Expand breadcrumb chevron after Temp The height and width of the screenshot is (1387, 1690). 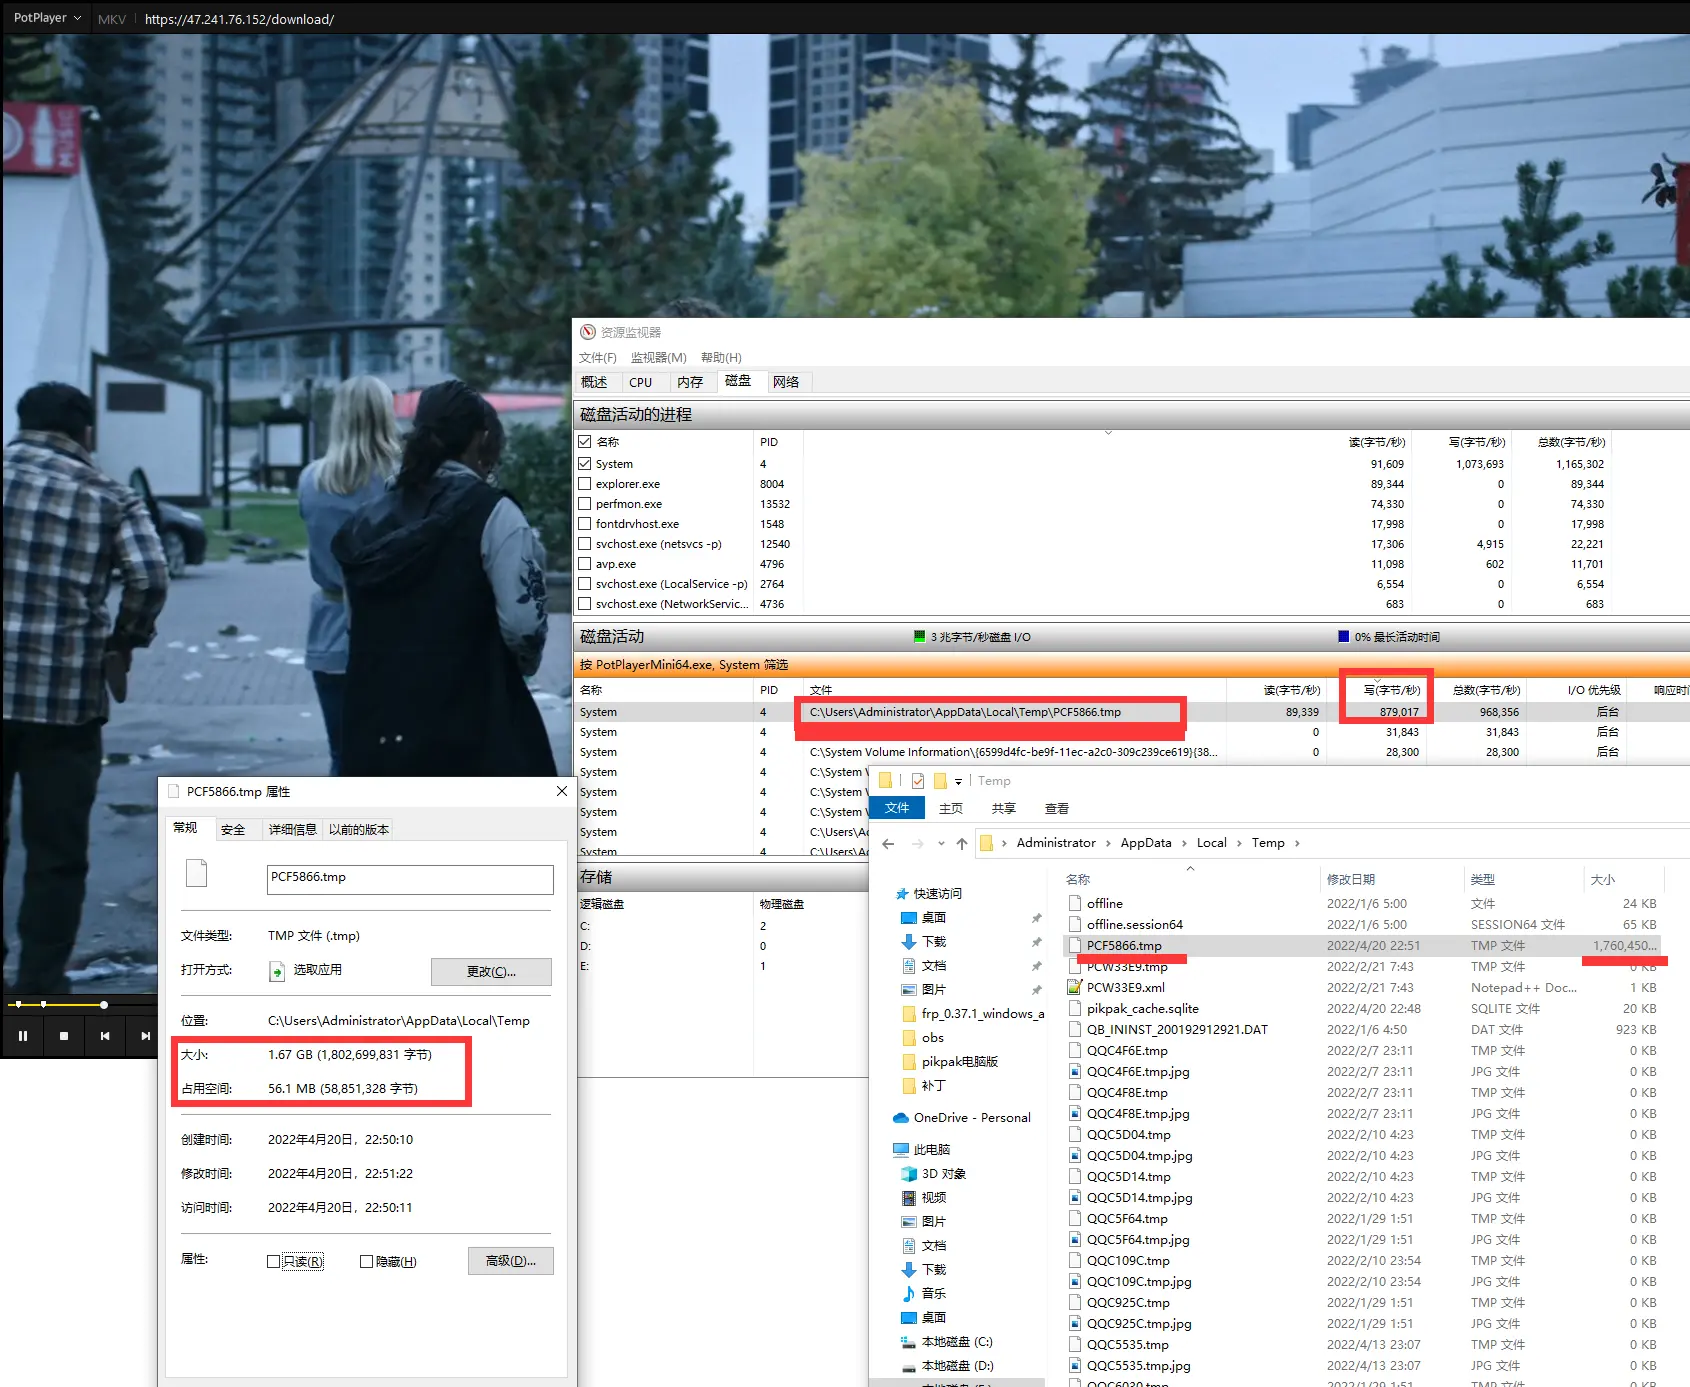click(1297, 844)
